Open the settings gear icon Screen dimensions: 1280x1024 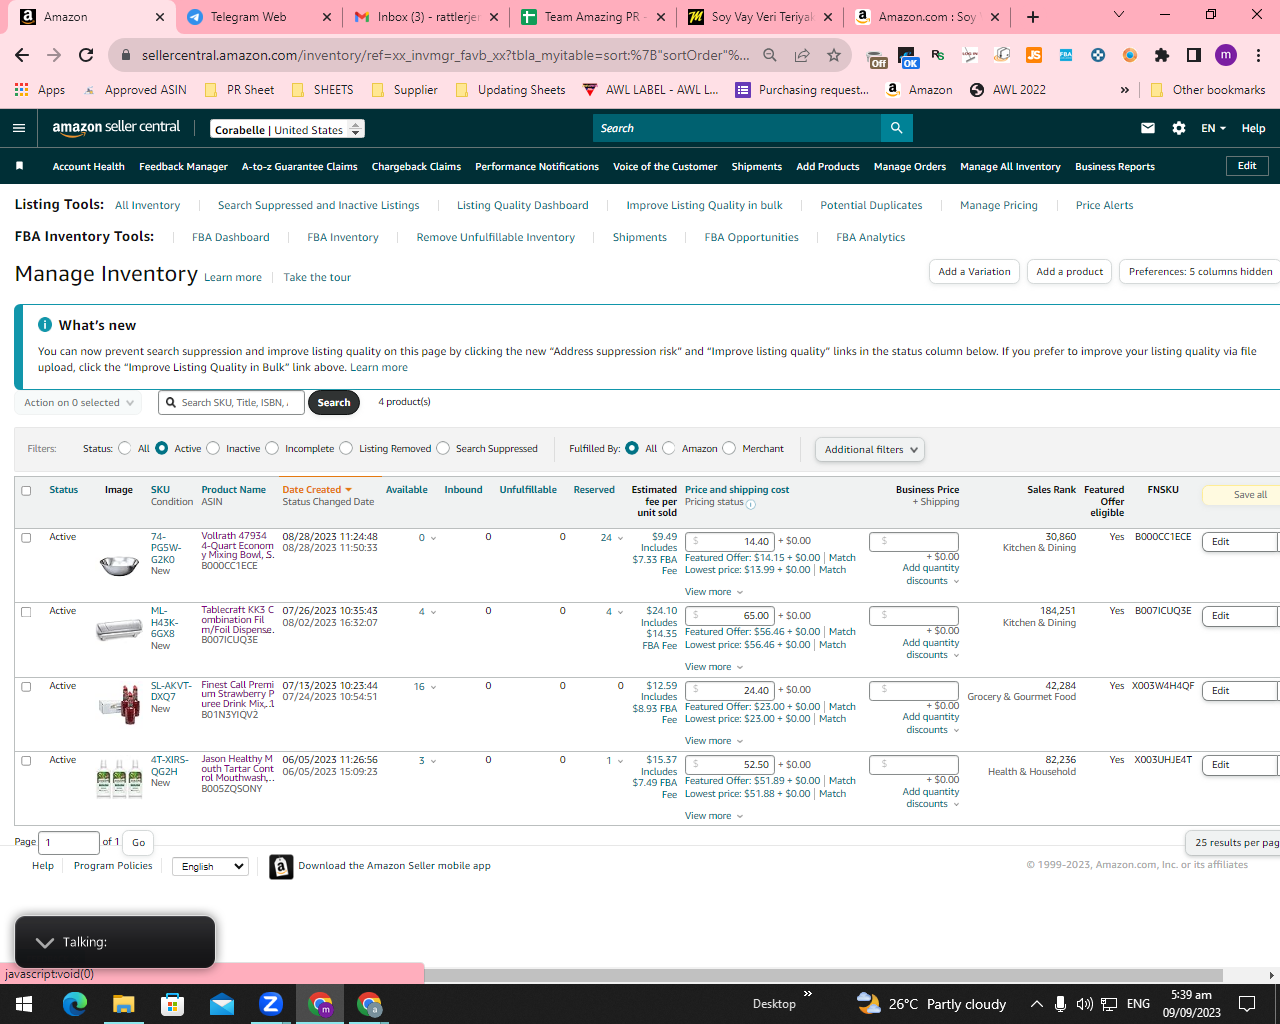pos(1179,128)
